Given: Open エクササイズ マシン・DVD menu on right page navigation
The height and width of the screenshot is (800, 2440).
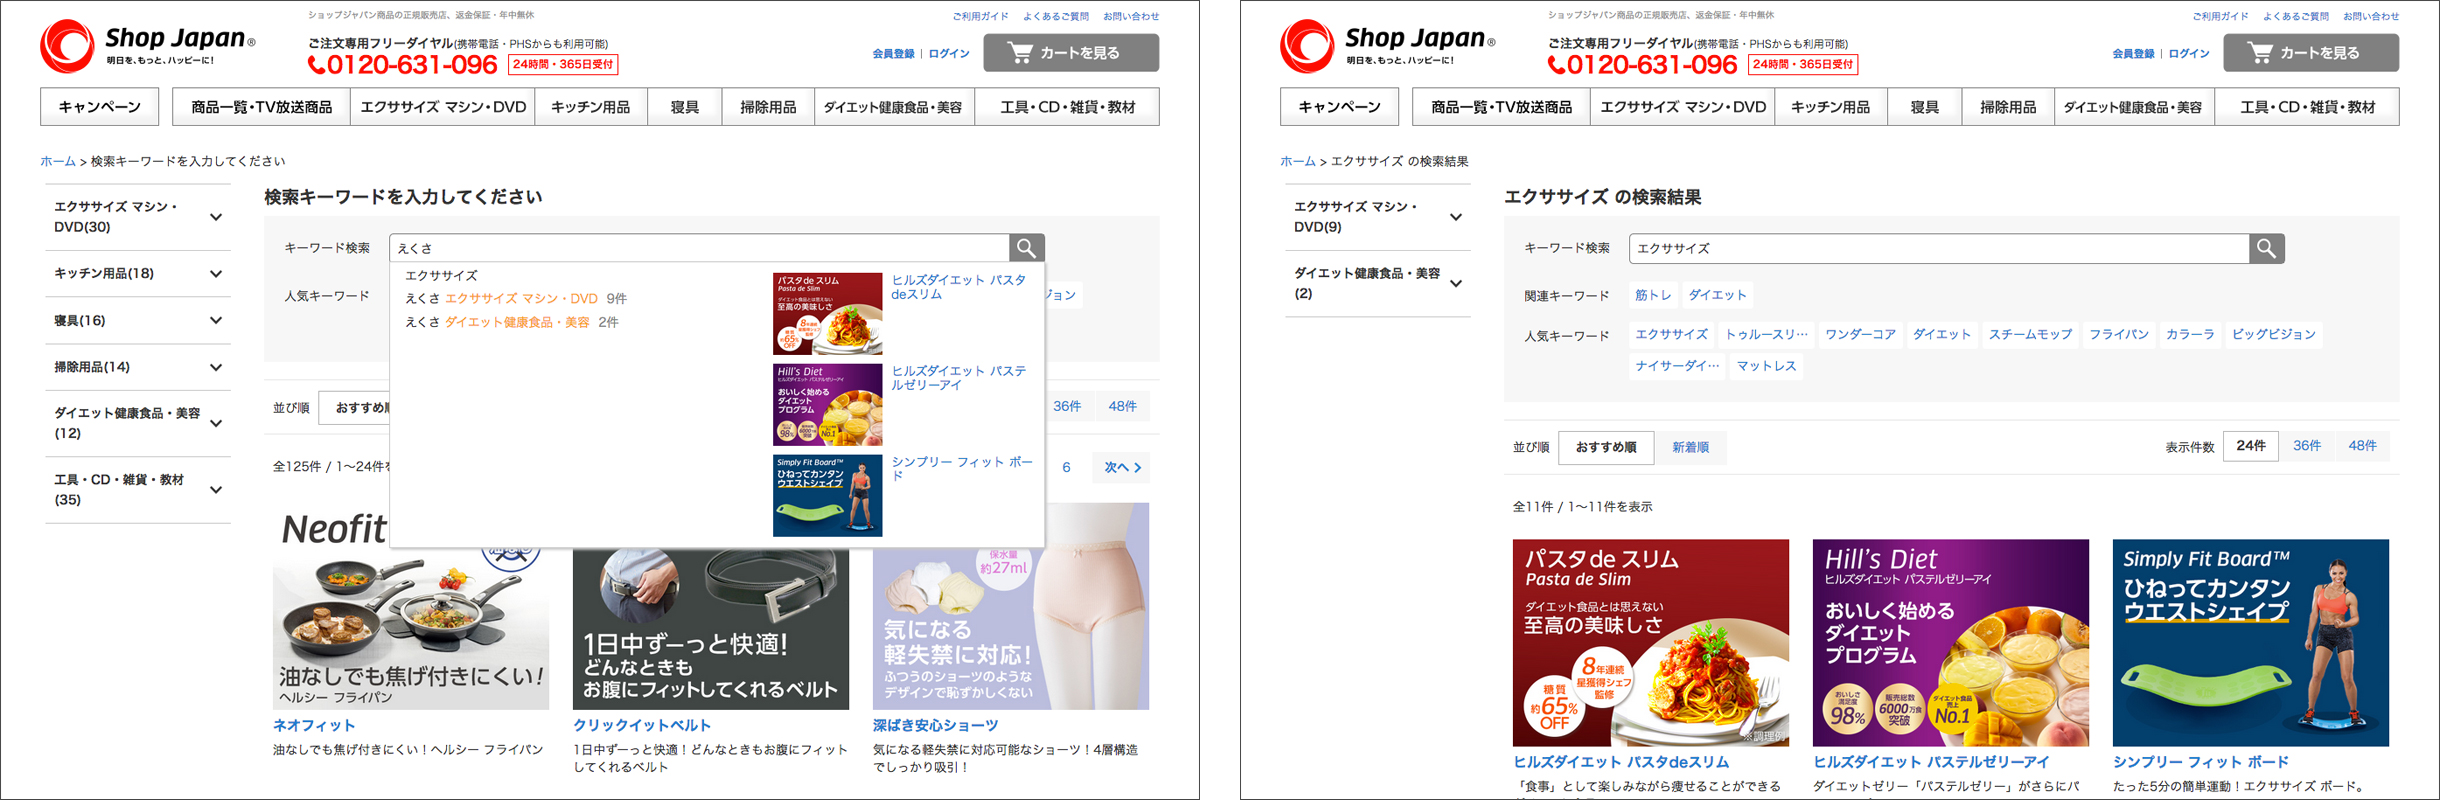Looking at the screenshot, I should tap(1683, 107).
